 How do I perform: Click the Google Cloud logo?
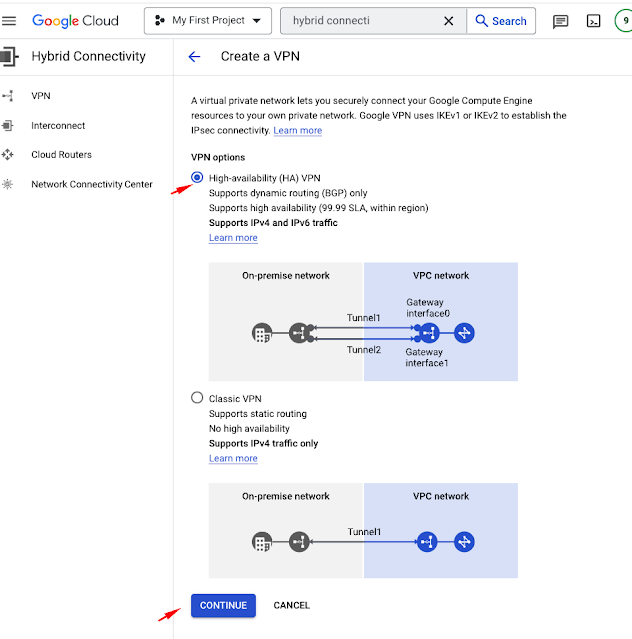[x=75, y=21]
